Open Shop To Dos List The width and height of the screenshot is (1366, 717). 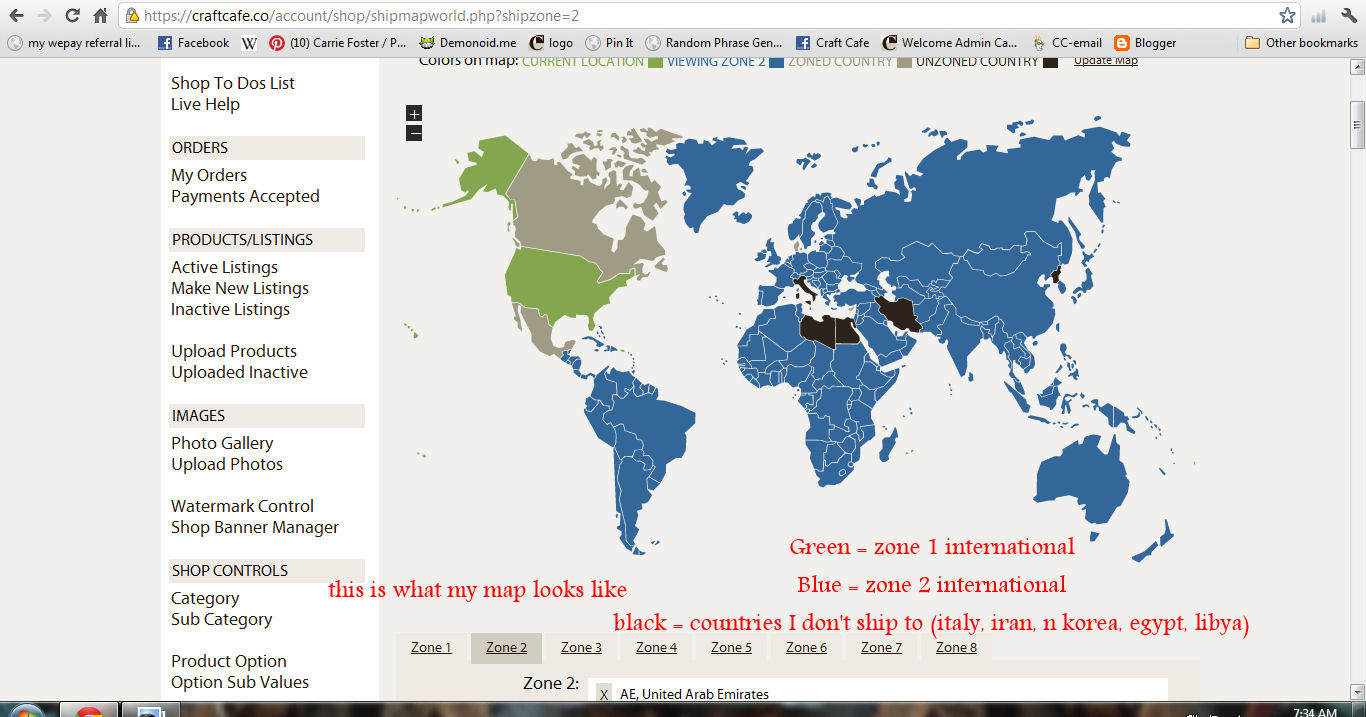[233, 83]
